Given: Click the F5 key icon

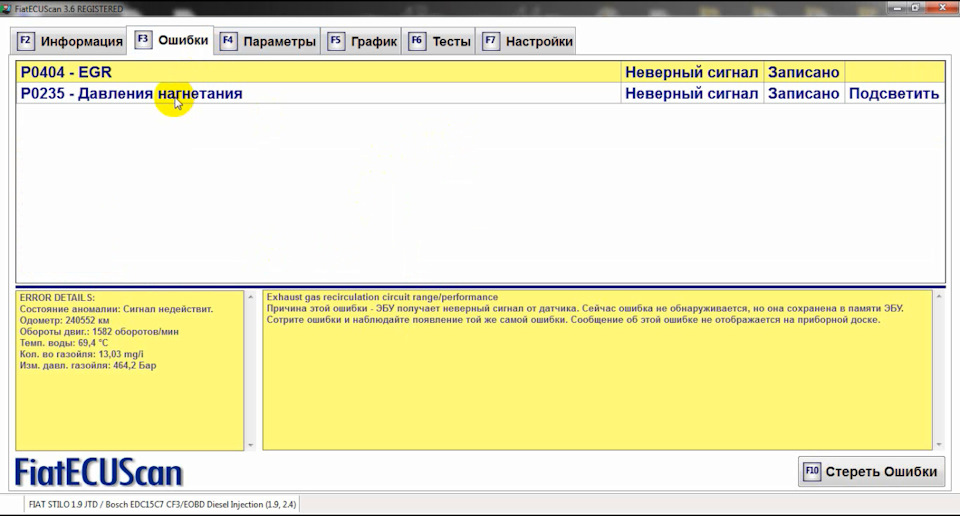Looking at the screenshot, I should click(x=336, y=41).
